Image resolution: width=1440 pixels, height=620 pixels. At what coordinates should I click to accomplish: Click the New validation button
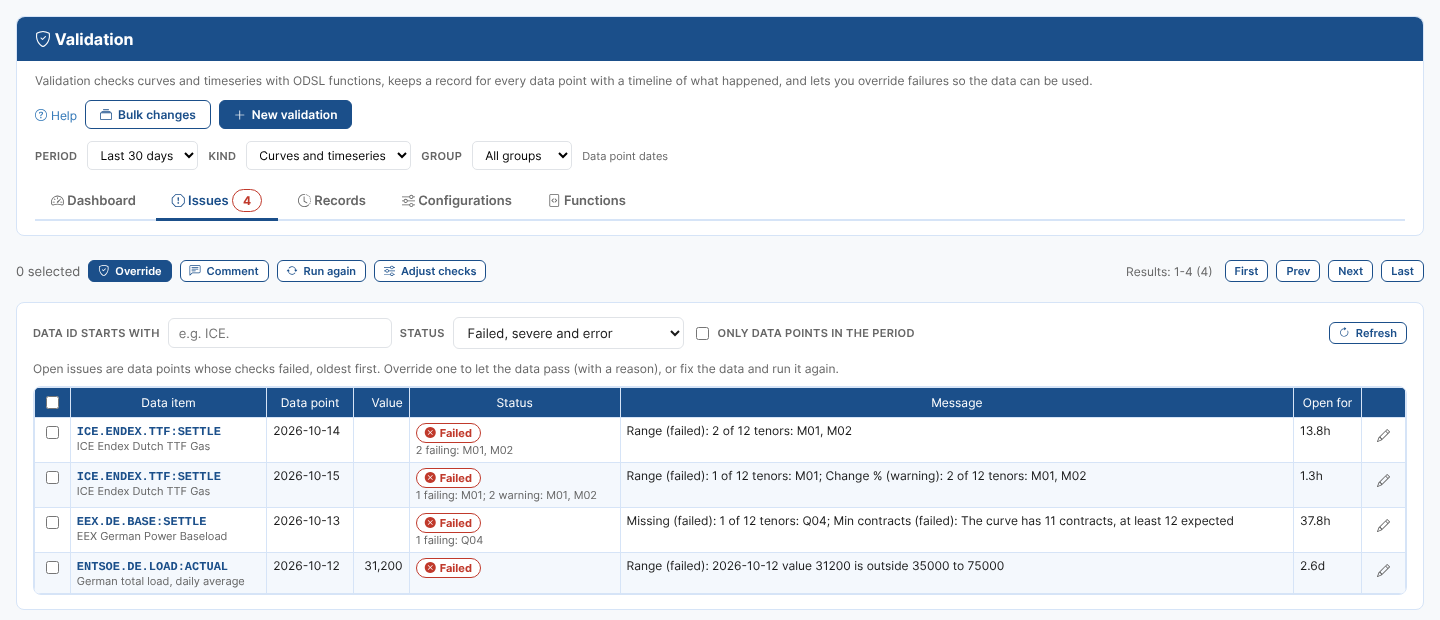coord(285,115)
